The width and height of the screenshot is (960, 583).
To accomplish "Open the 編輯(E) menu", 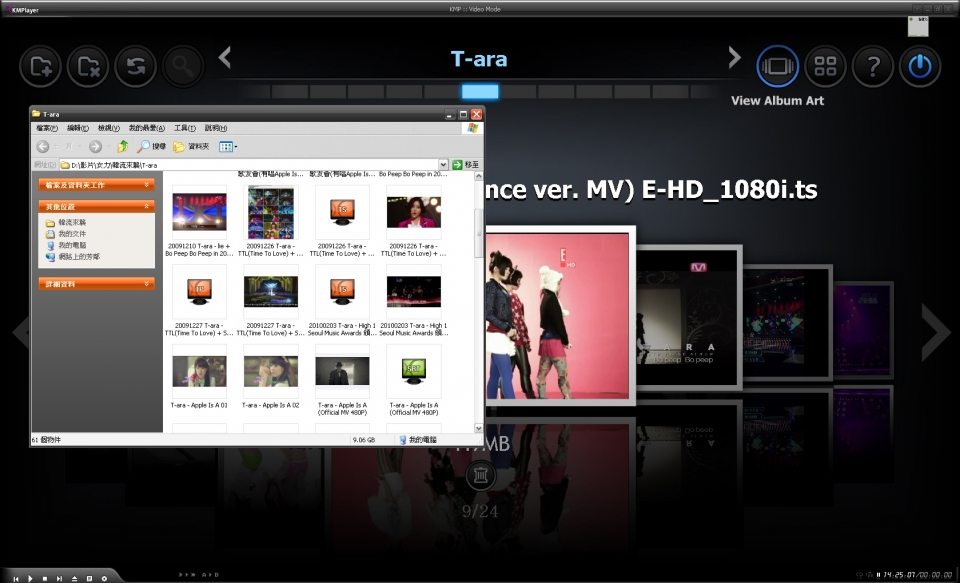I will coord(78,128).
